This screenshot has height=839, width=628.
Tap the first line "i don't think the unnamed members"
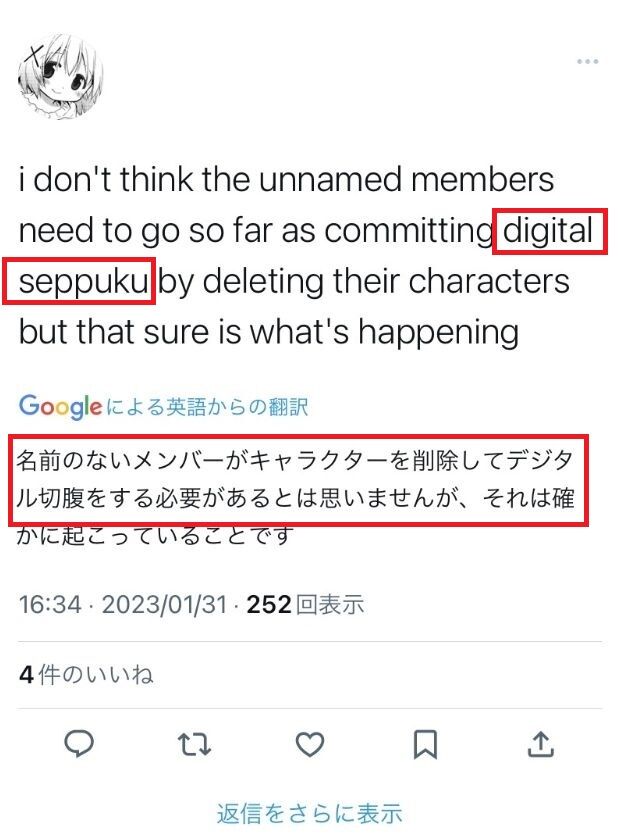tap(286, 179)
